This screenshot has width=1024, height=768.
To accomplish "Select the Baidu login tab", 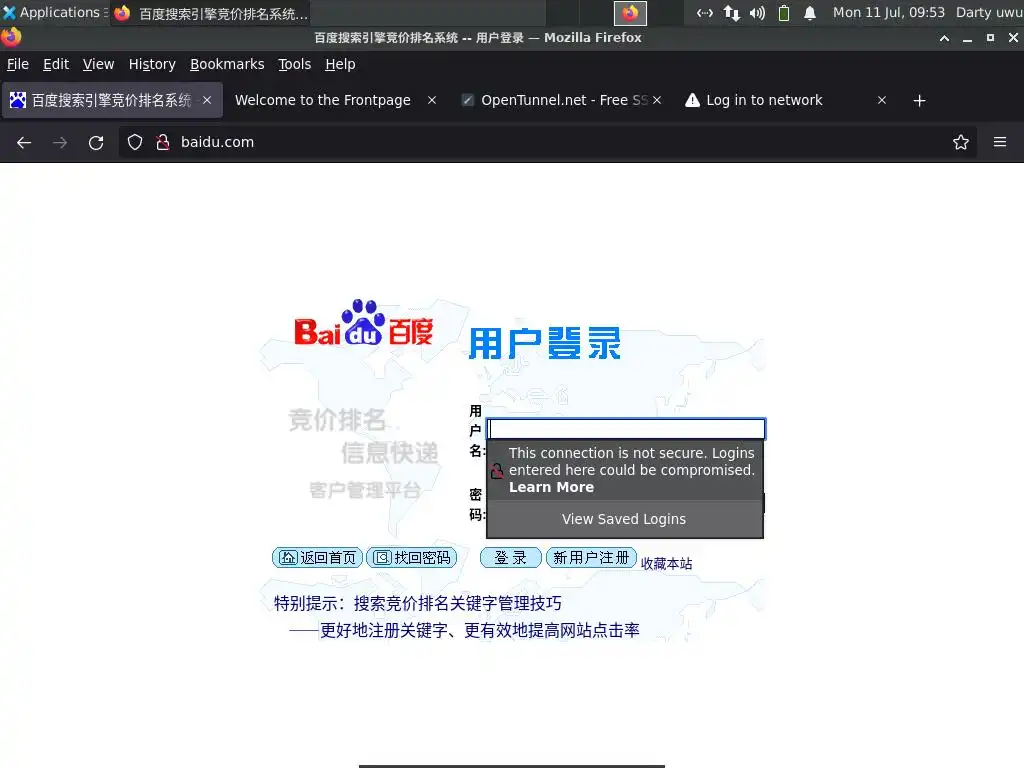I will point(111,100).
